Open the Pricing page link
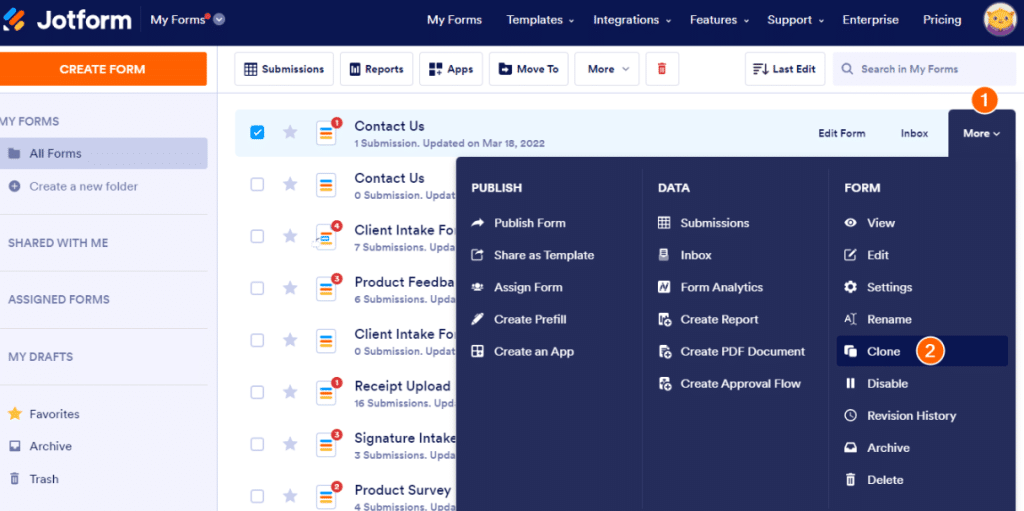 coord(942,20)
